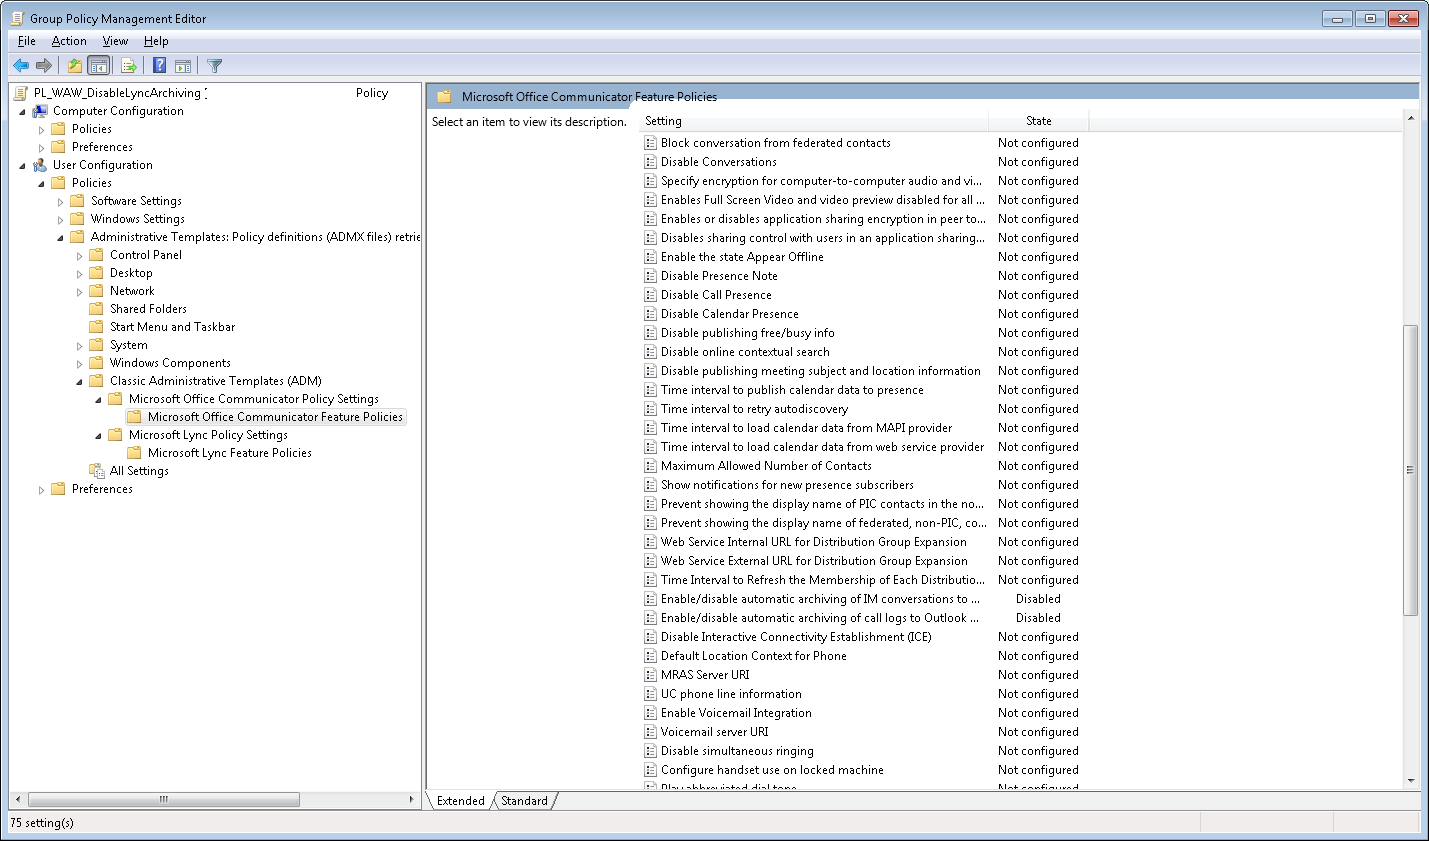
Task: Expand Preferences under Computer Configuration
Action: pyautogui.click(x=41, y=148)
